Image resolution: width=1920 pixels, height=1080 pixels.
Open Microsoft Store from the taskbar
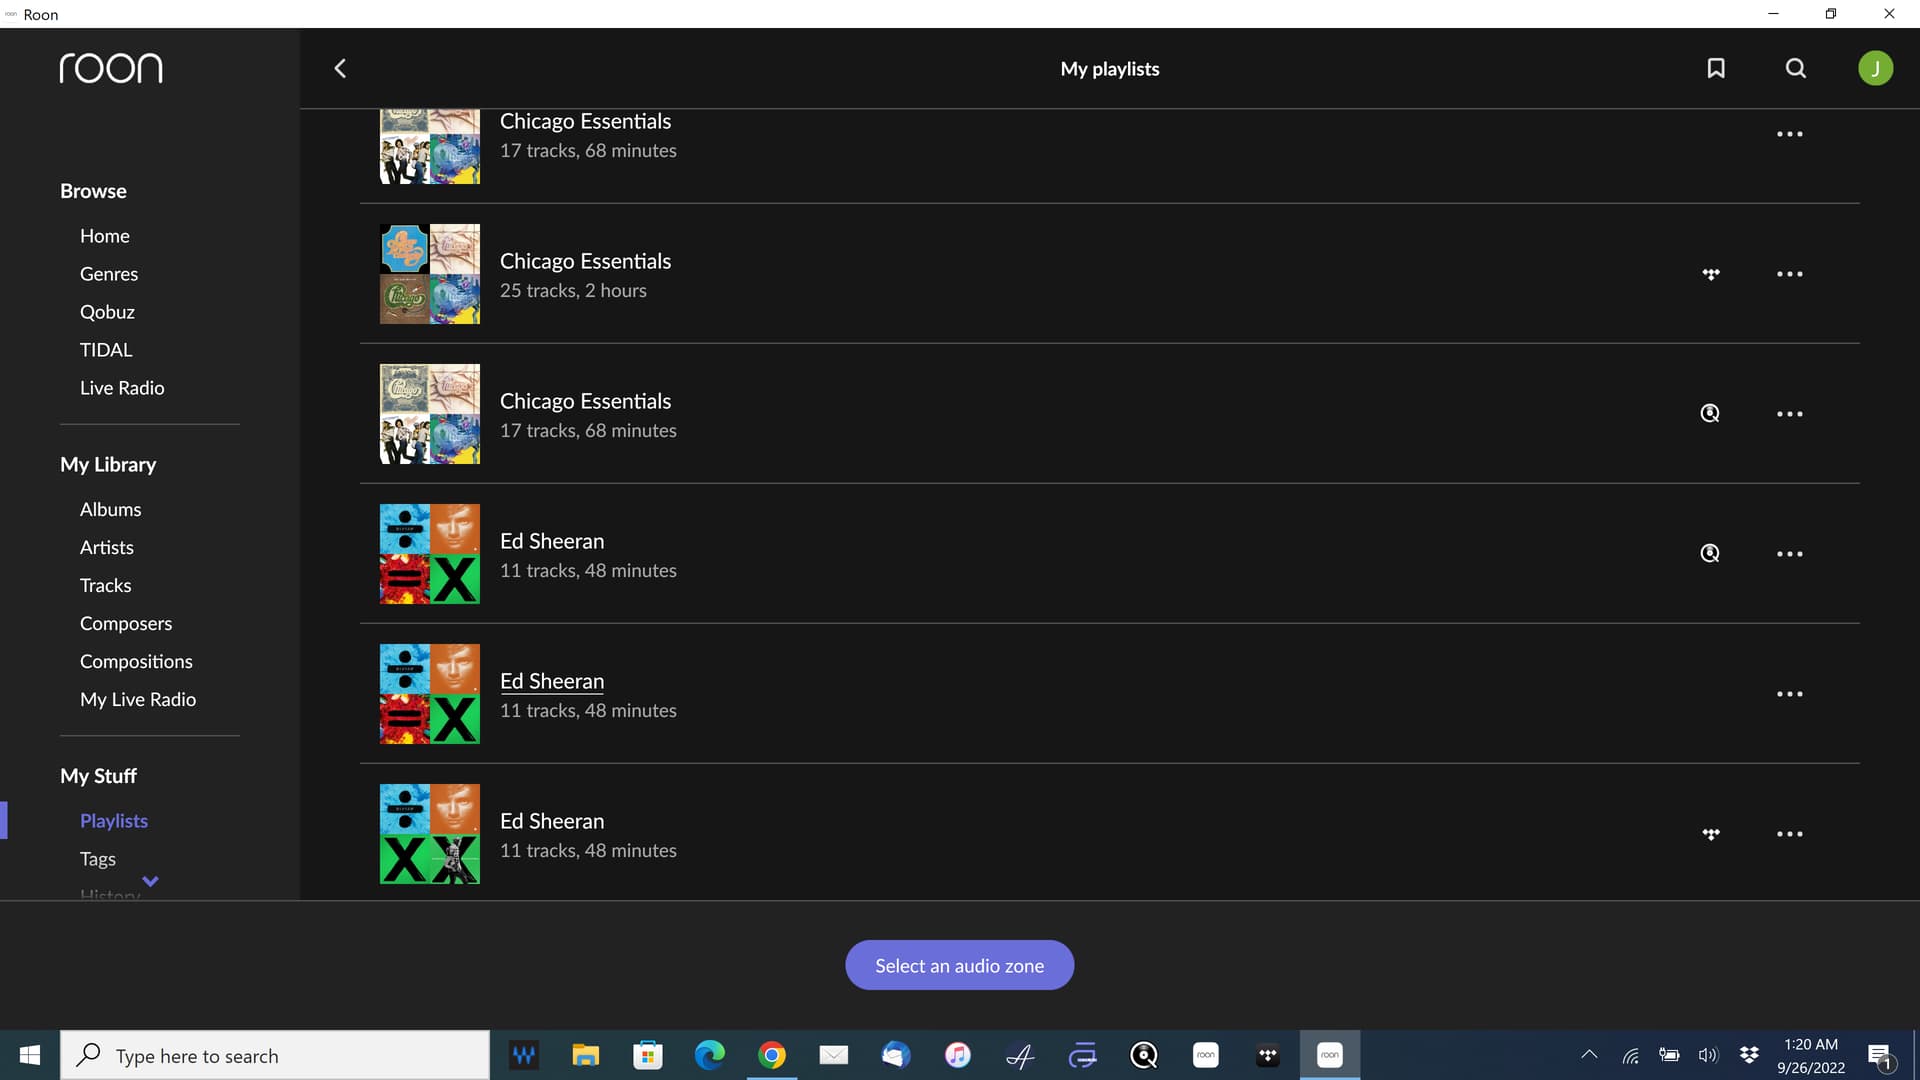[x=647, y=1055]
